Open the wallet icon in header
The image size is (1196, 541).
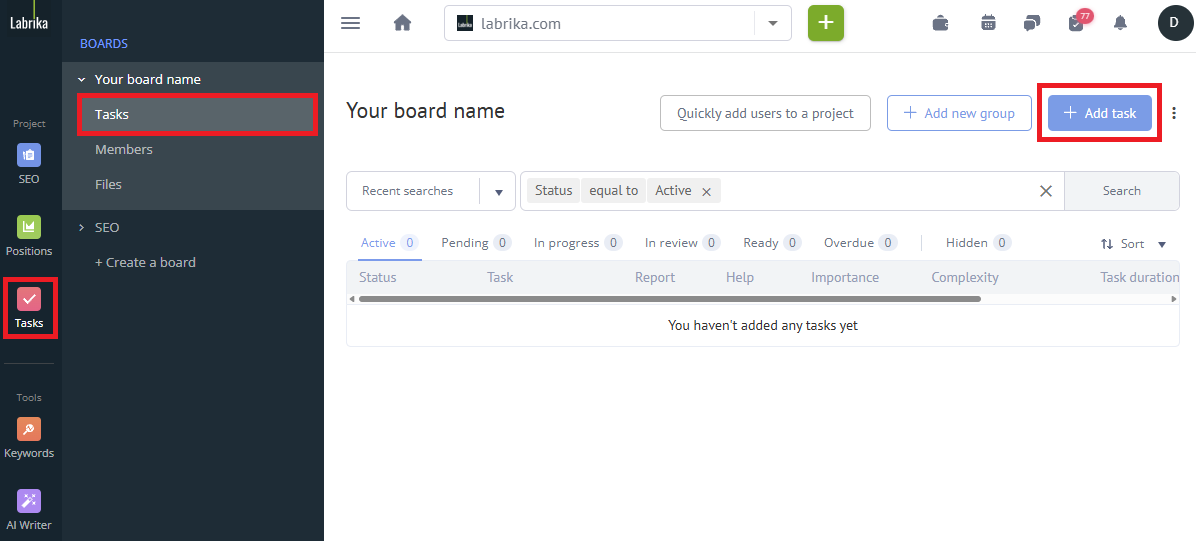[x=940, y=23]
